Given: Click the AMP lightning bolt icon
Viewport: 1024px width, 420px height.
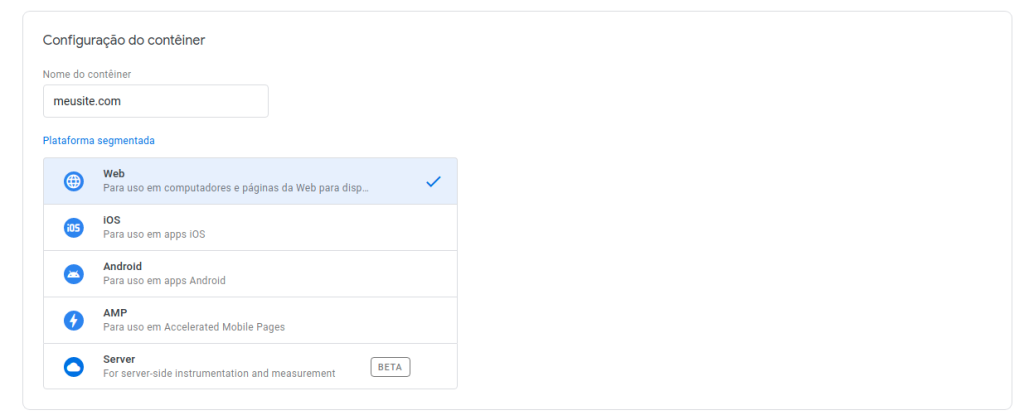Looking at the screenshot, I should [74, 321].
